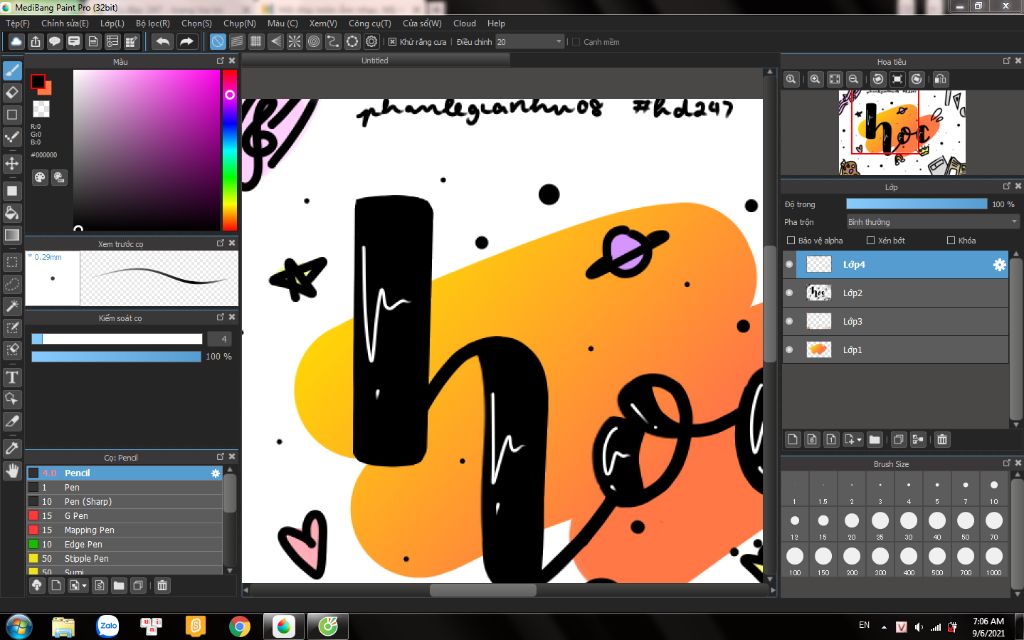This screenshot has width=1024, height=640.
Task: Select the Eraser tool
Action: pos(12,93)
